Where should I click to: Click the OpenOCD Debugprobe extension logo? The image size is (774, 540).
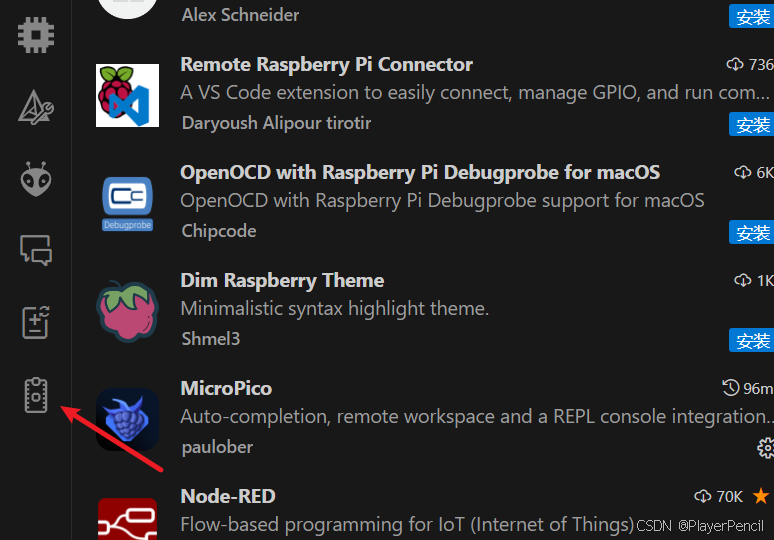127,203
